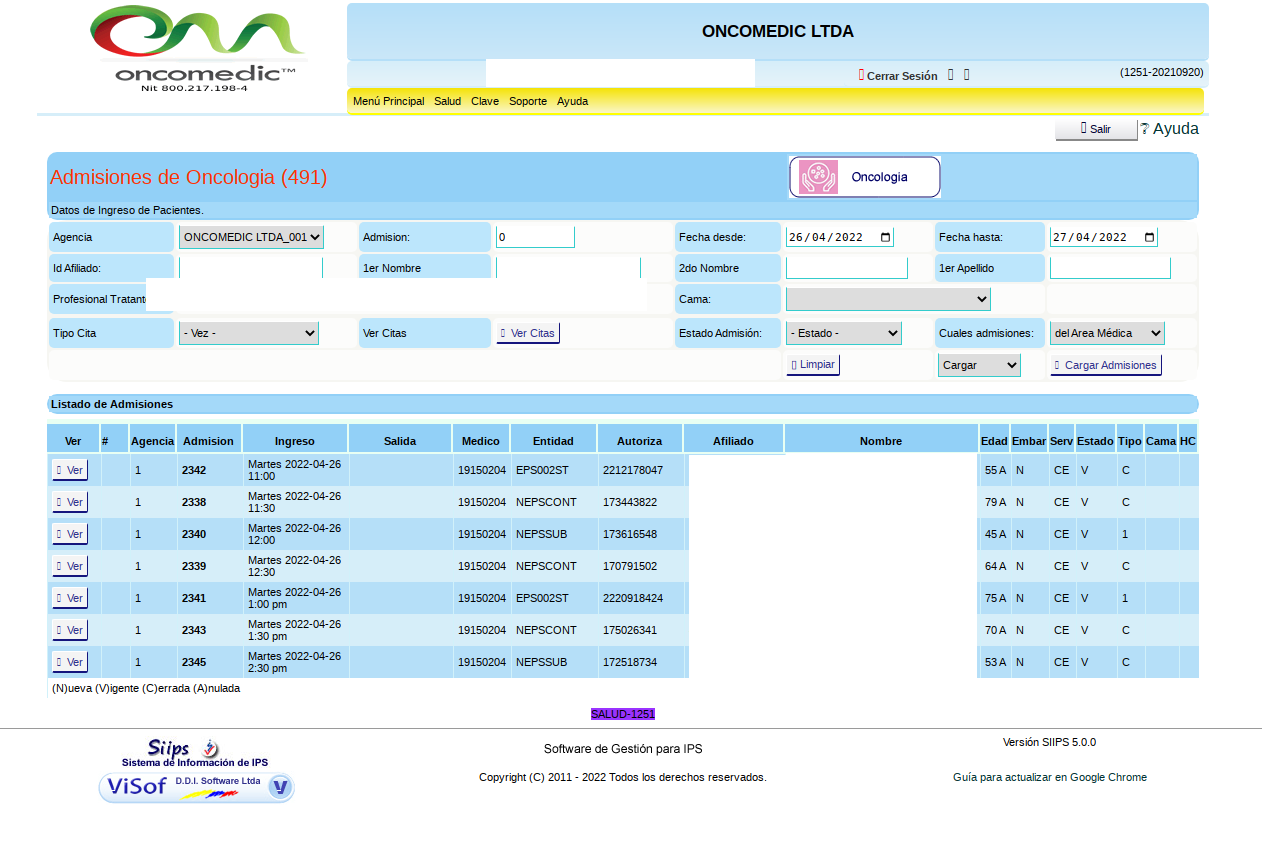Click into the Admision number field

535,237
